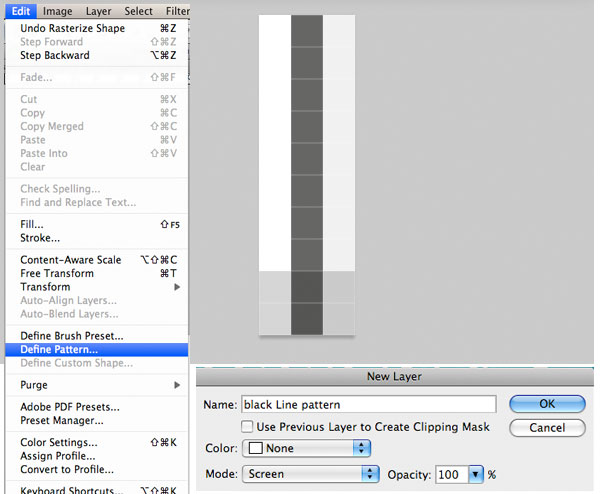Click the layer Name text field
This screenshot has width=600, height=494.
tap(369, 404)
